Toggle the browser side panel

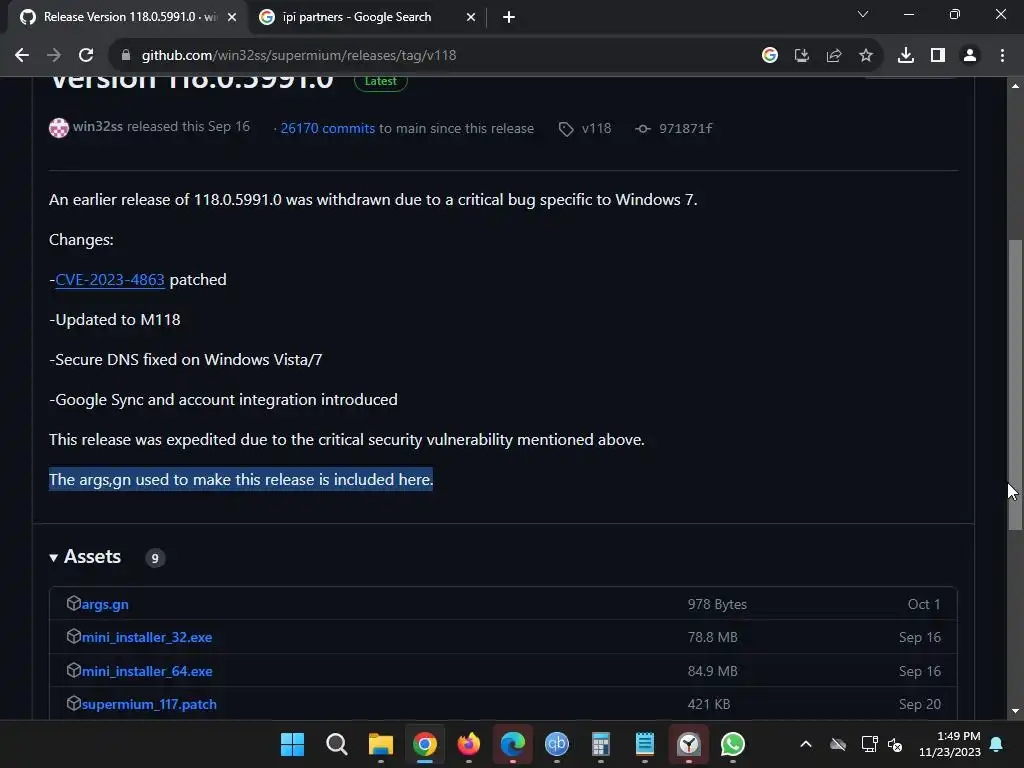click(938, 56)
